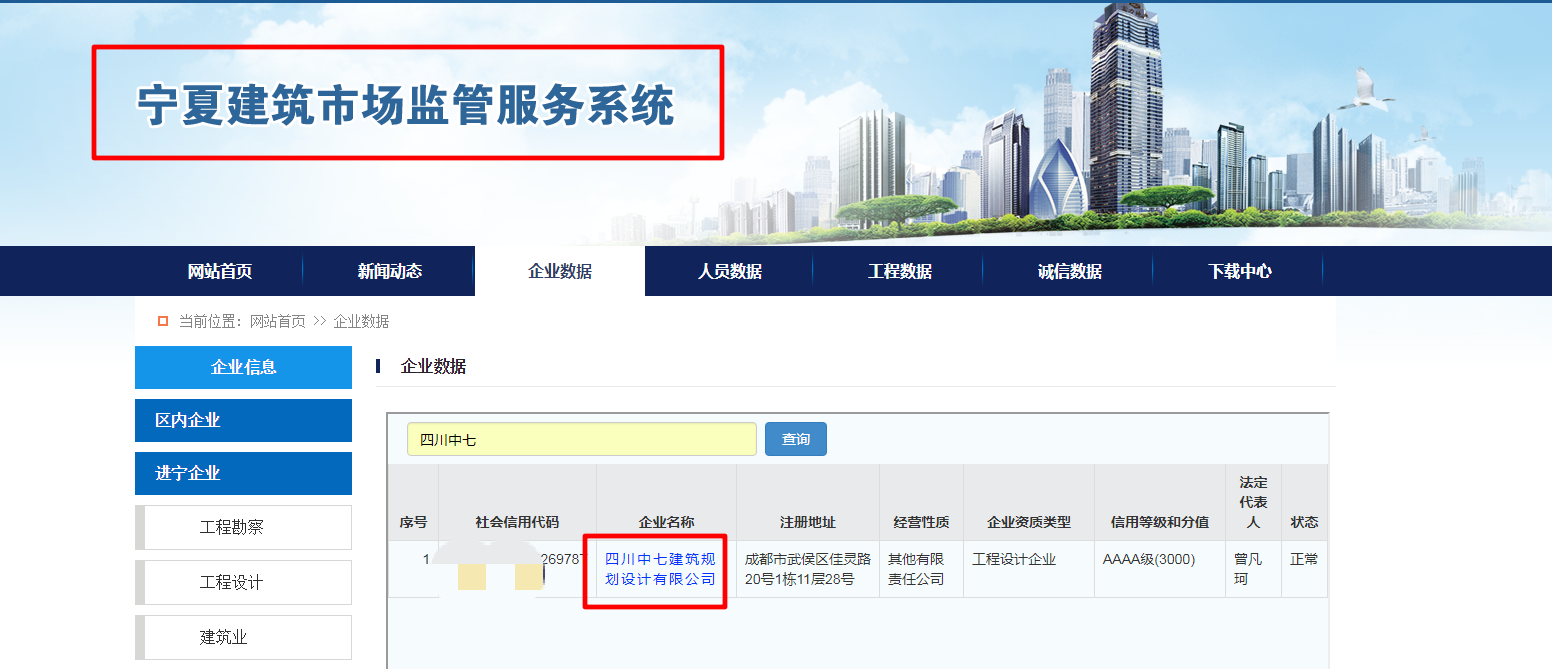The width and height of the screenshot is (1552, 669).
Task: Click the orange square breadcrumb location icon
Action: [163, 321]
